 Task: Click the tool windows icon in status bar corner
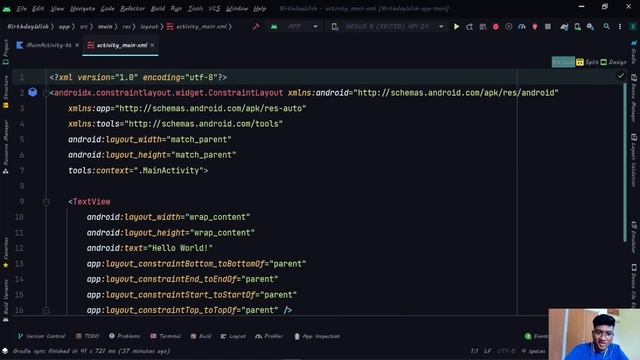5,351
